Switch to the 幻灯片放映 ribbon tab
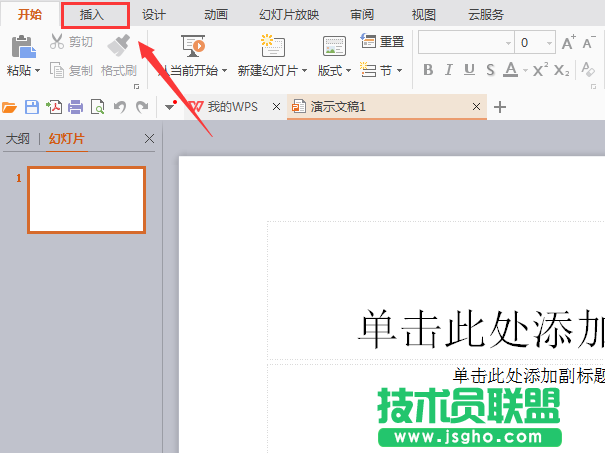 [289, 15]
